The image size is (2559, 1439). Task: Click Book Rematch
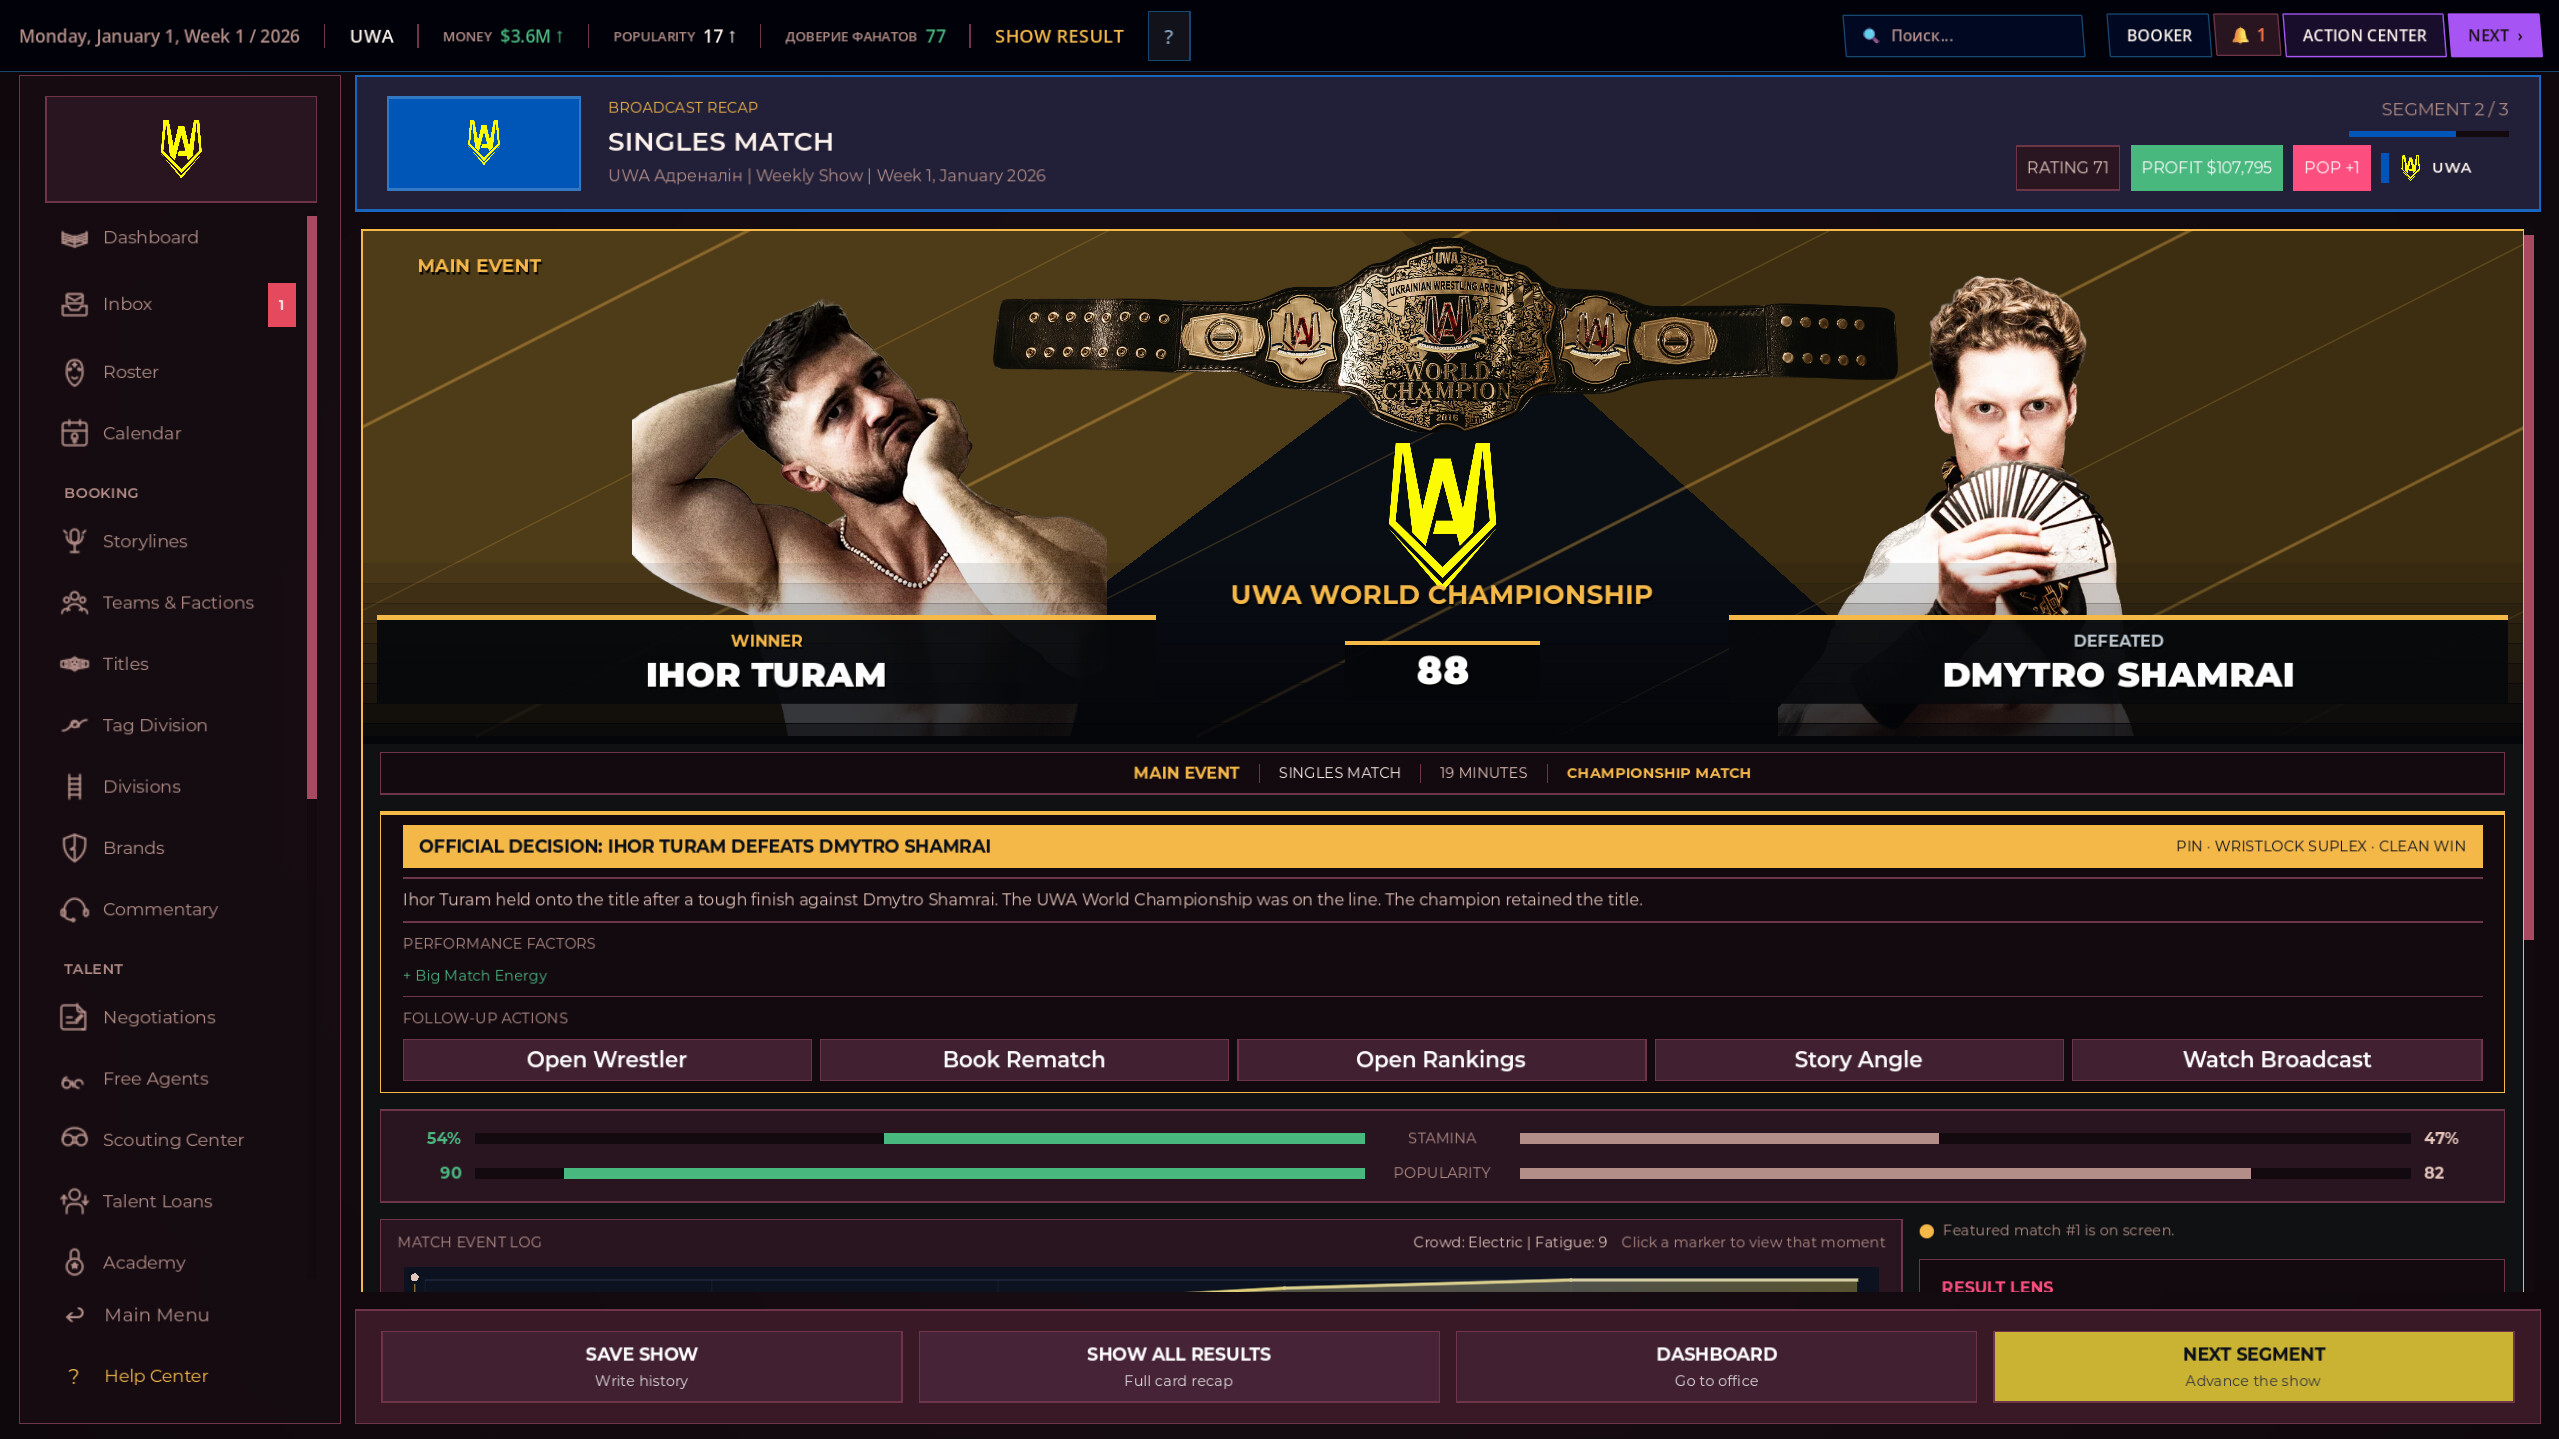1024,1060
